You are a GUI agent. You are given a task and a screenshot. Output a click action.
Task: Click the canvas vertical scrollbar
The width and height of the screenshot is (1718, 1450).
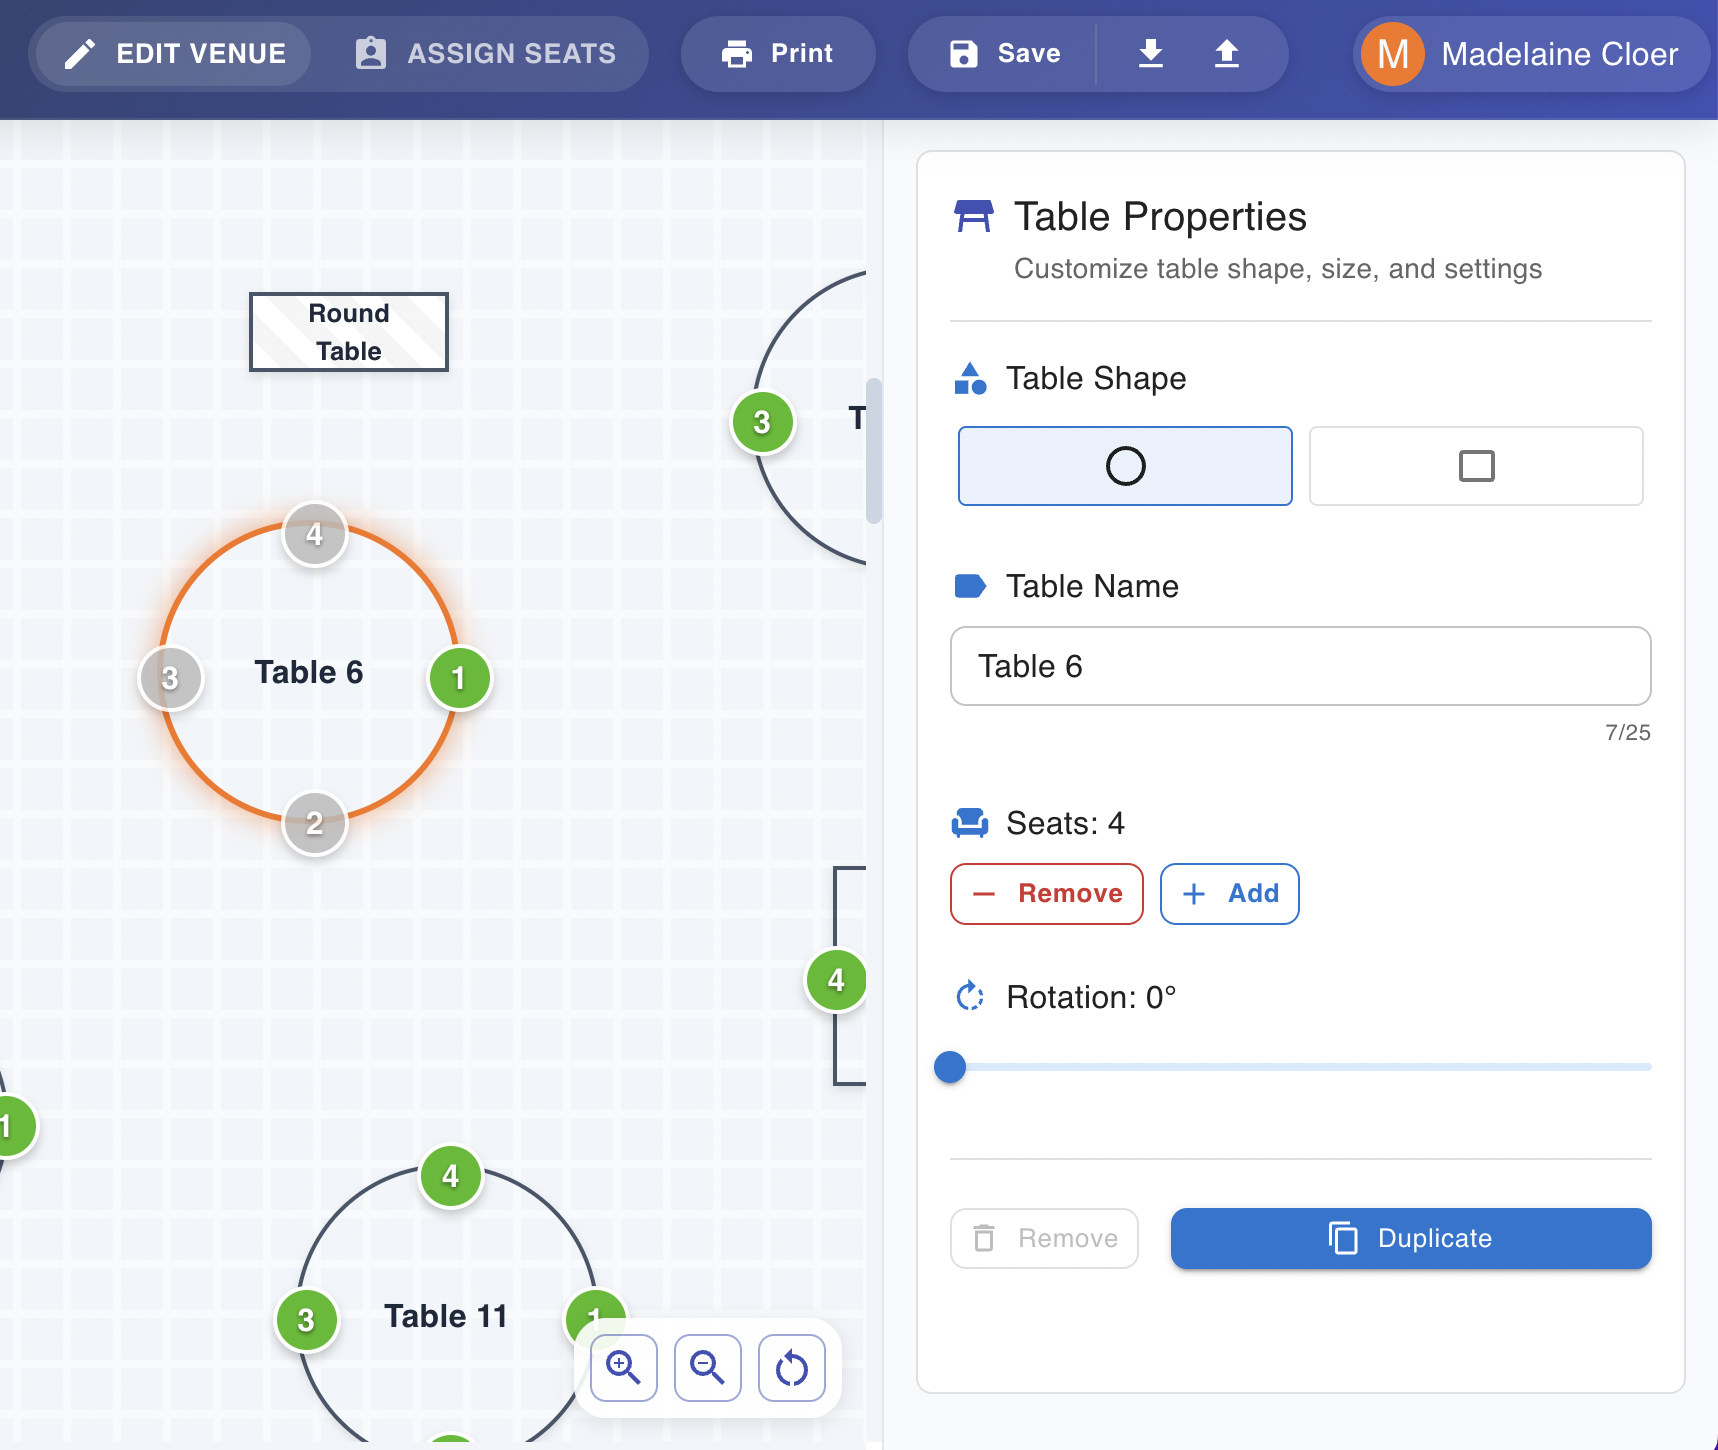[x=874, y=450]
